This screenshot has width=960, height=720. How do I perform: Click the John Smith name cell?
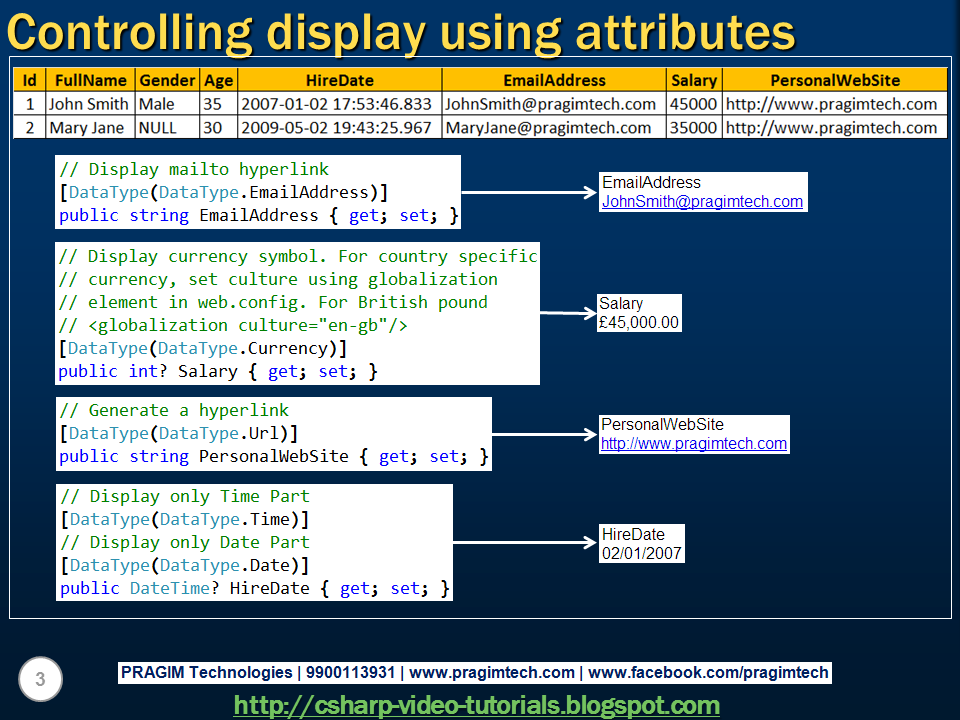click(x=91, y=104)
